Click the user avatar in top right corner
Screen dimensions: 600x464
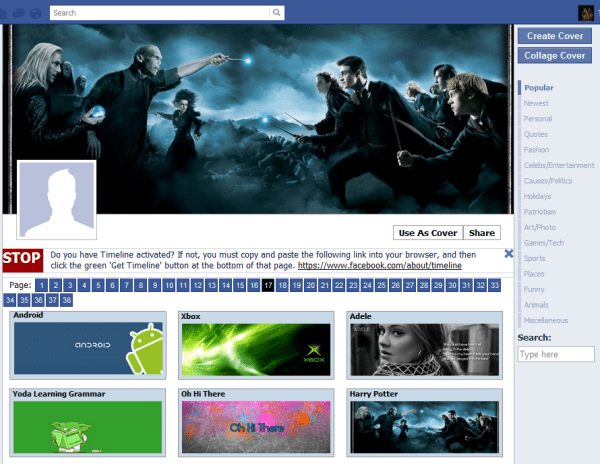tap(585, 13)
